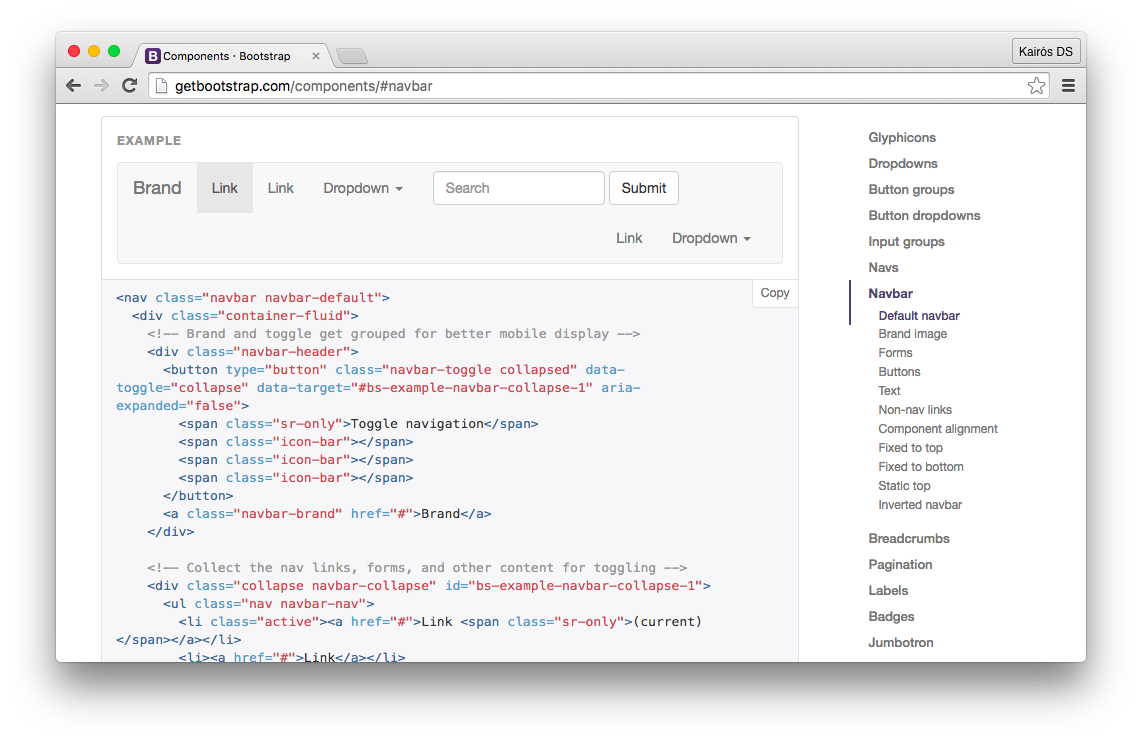This screenshot has width=1142, height=742.
Task: Go to Breadcrumbs in the sidebar
Action: coord(909,539)
